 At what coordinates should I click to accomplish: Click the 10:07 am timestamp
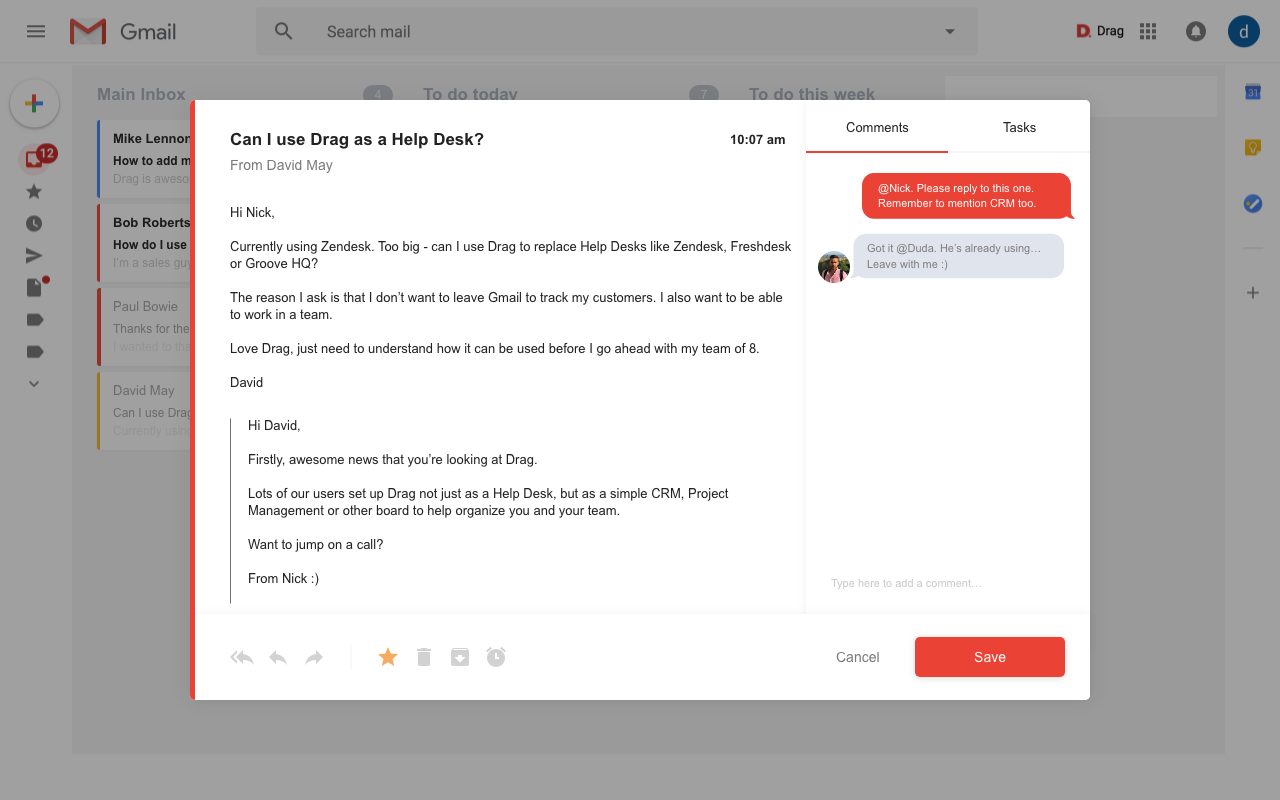pyautogui.click(x=758, y=139)
